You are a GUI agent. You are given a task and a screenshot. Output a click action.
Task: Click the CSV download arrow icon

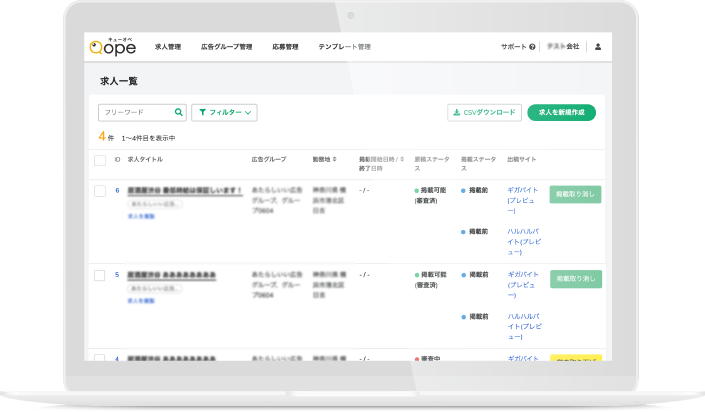coord(456,113)
